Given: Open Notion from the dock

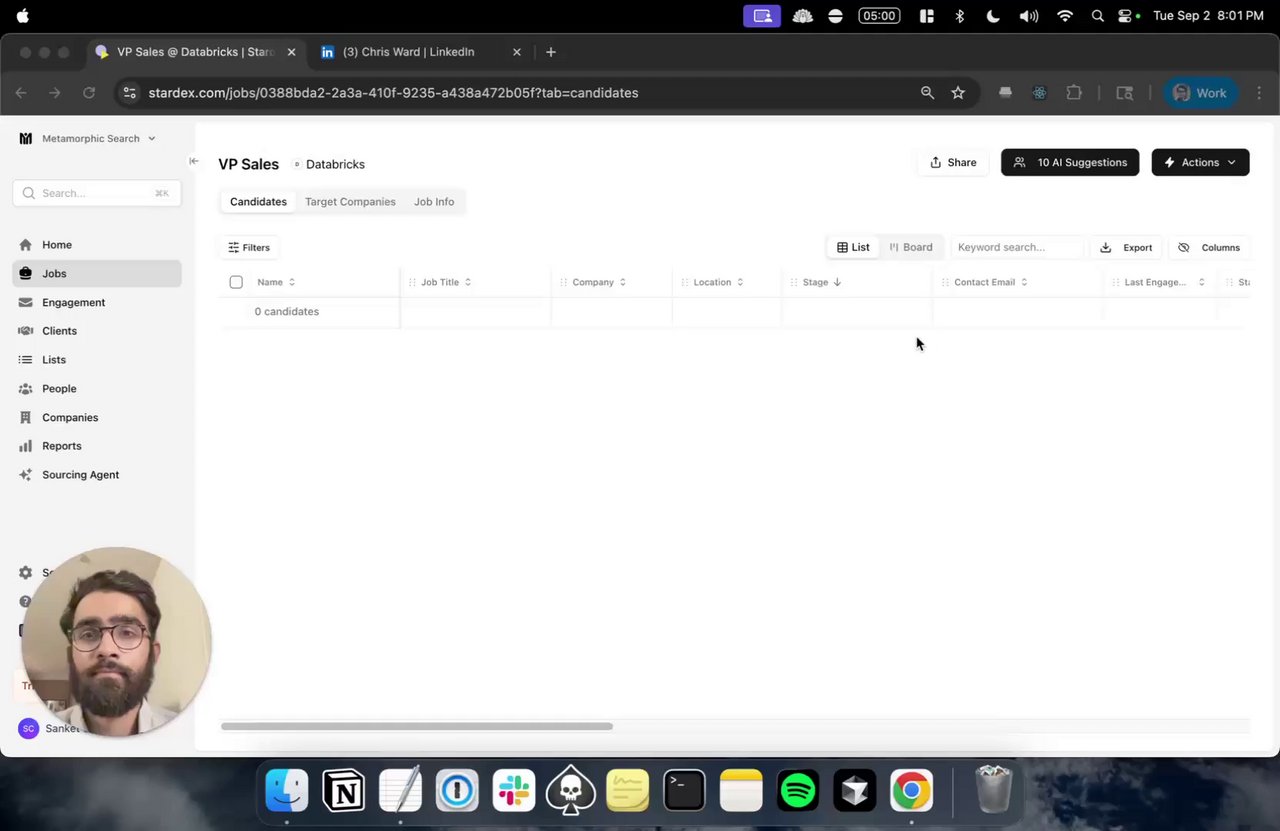Looking at the screenshot, I should 343,791.
